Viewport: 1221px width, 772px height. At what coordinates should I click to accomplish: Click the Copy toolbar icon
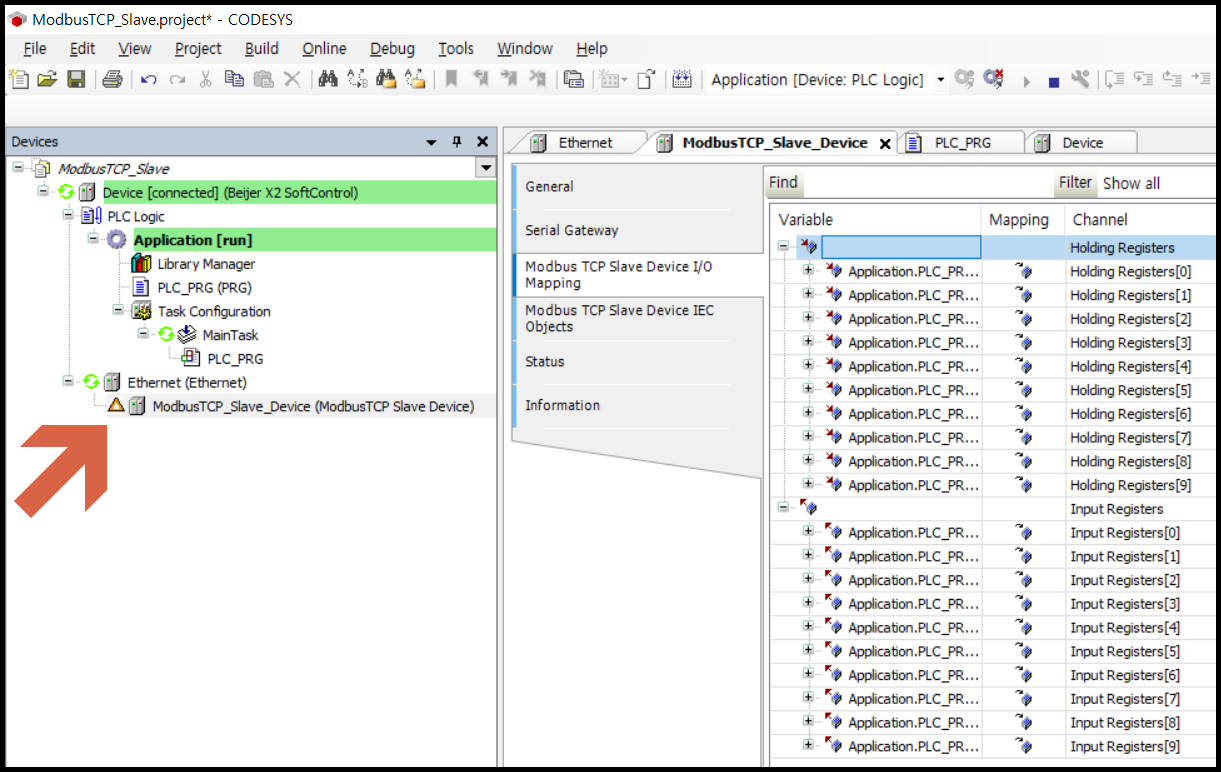pyautogui.click(x=234, y=79)
